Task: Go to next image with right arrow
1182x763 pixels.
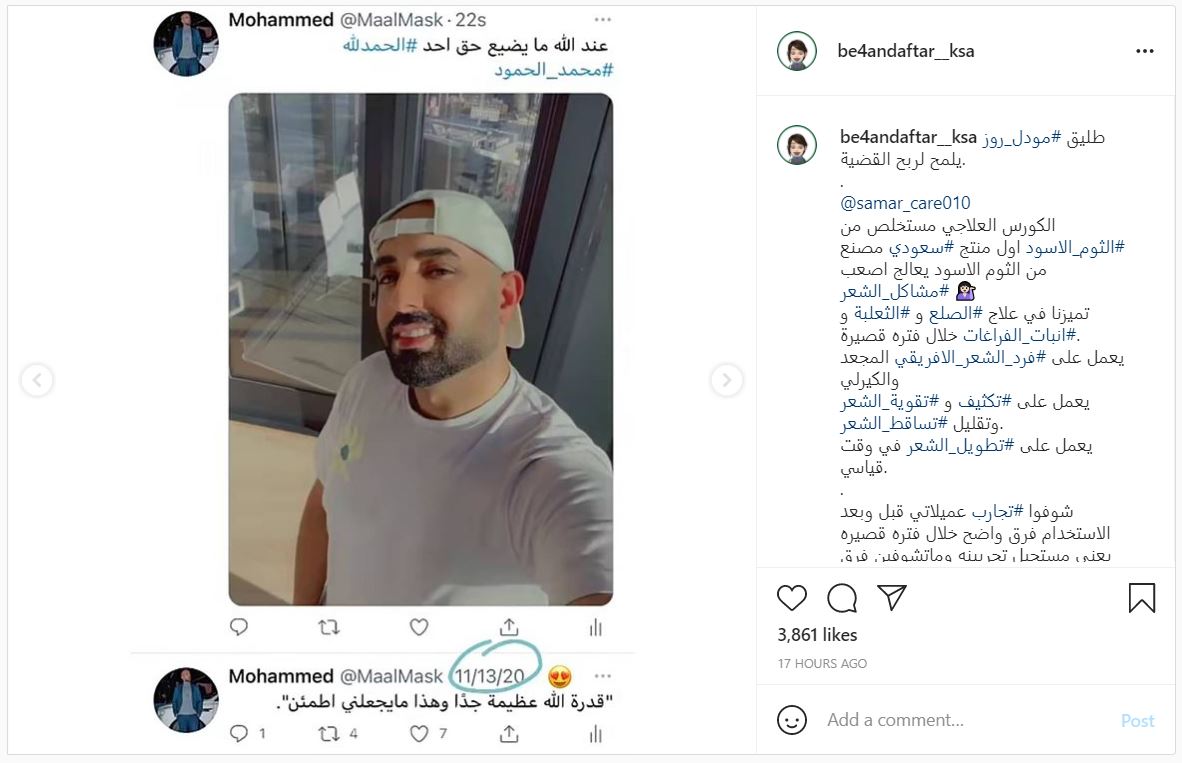Action: [726, 380]
